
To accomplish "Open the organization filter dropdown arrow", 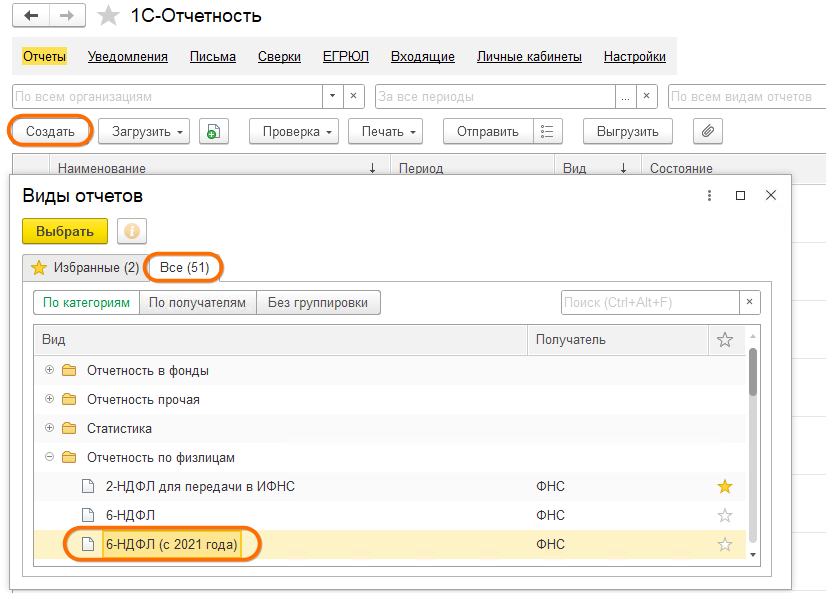I will tap(332, 96).
